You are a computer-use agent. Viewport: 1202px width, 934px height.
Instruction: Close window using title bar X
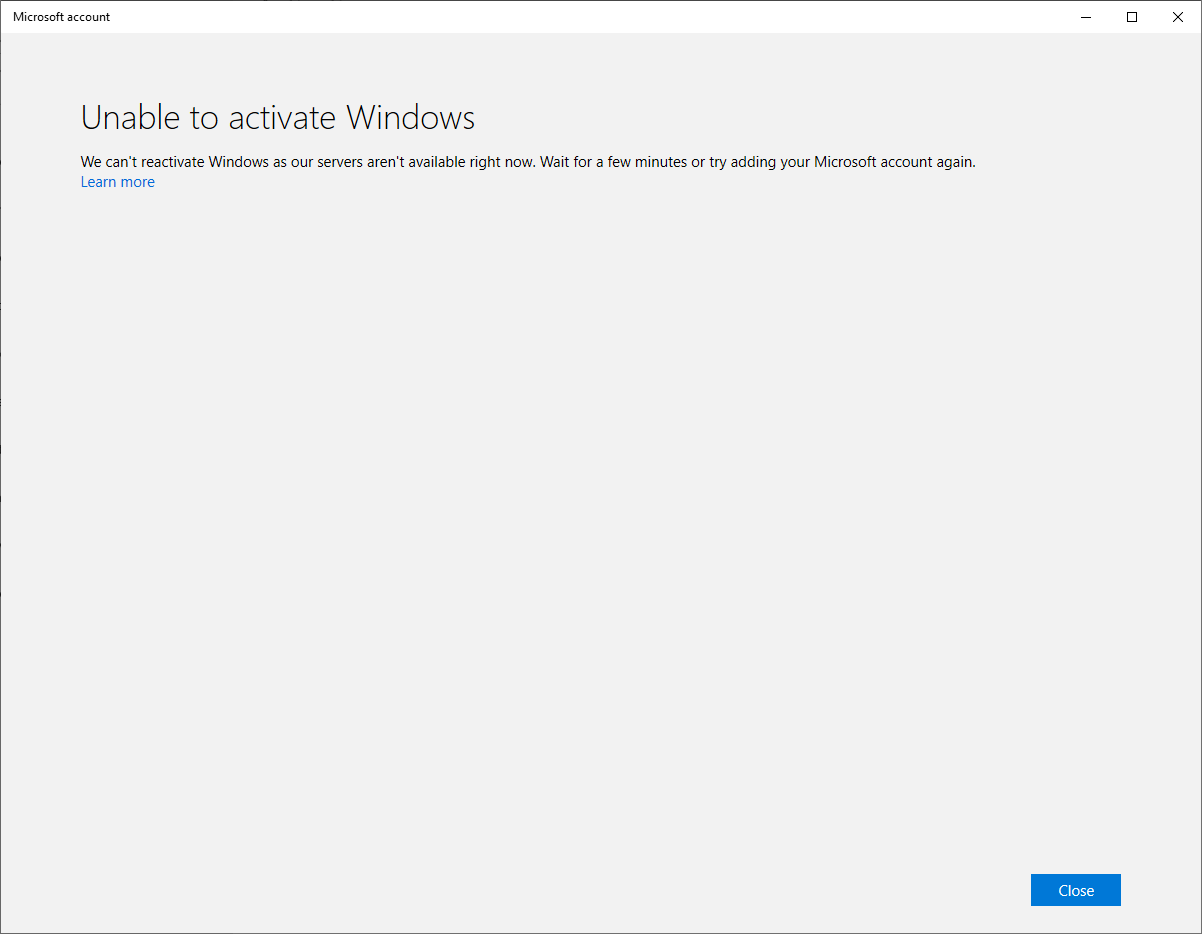(1178, 17)
